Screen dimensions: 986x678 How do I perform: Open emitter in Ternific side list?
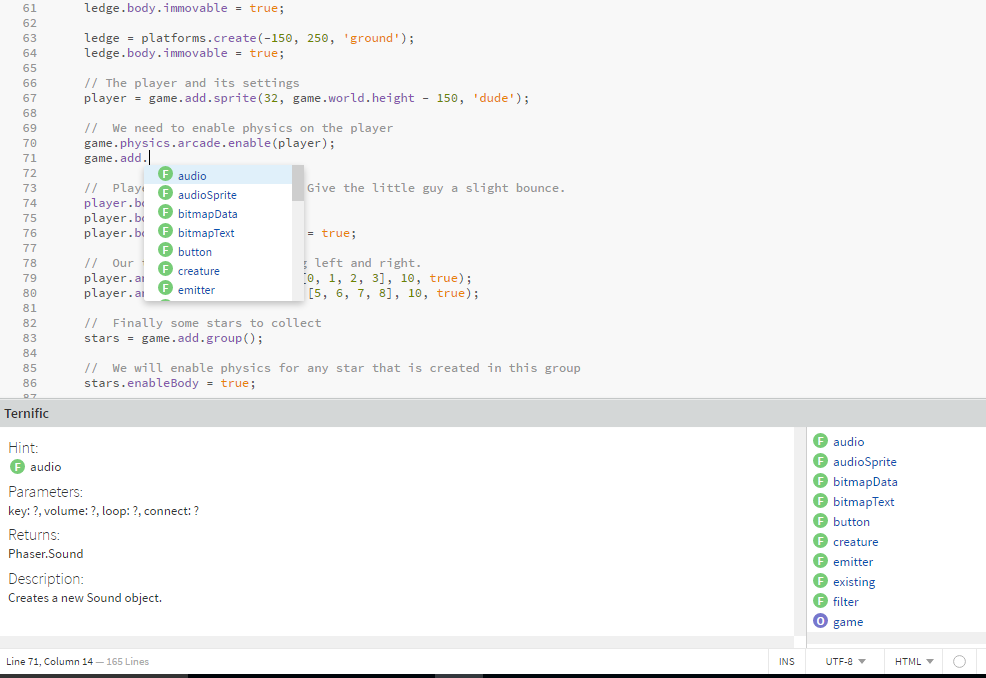click(853, 562)
